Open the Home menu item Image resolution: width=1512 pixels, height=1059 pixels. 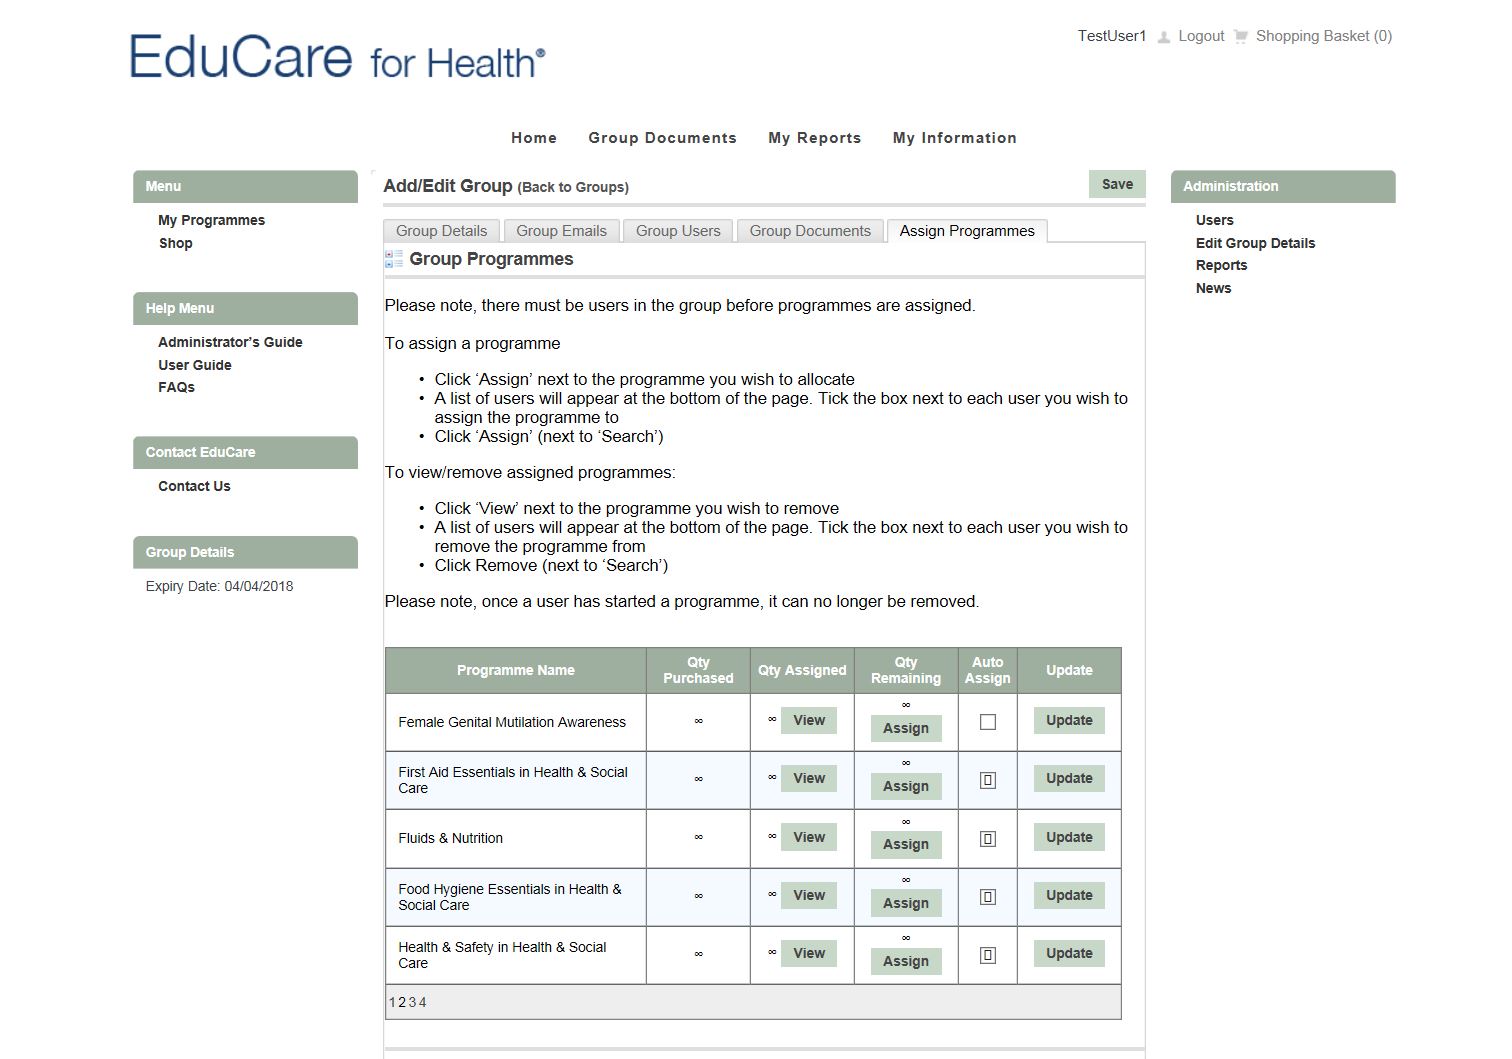pos(534,138)
